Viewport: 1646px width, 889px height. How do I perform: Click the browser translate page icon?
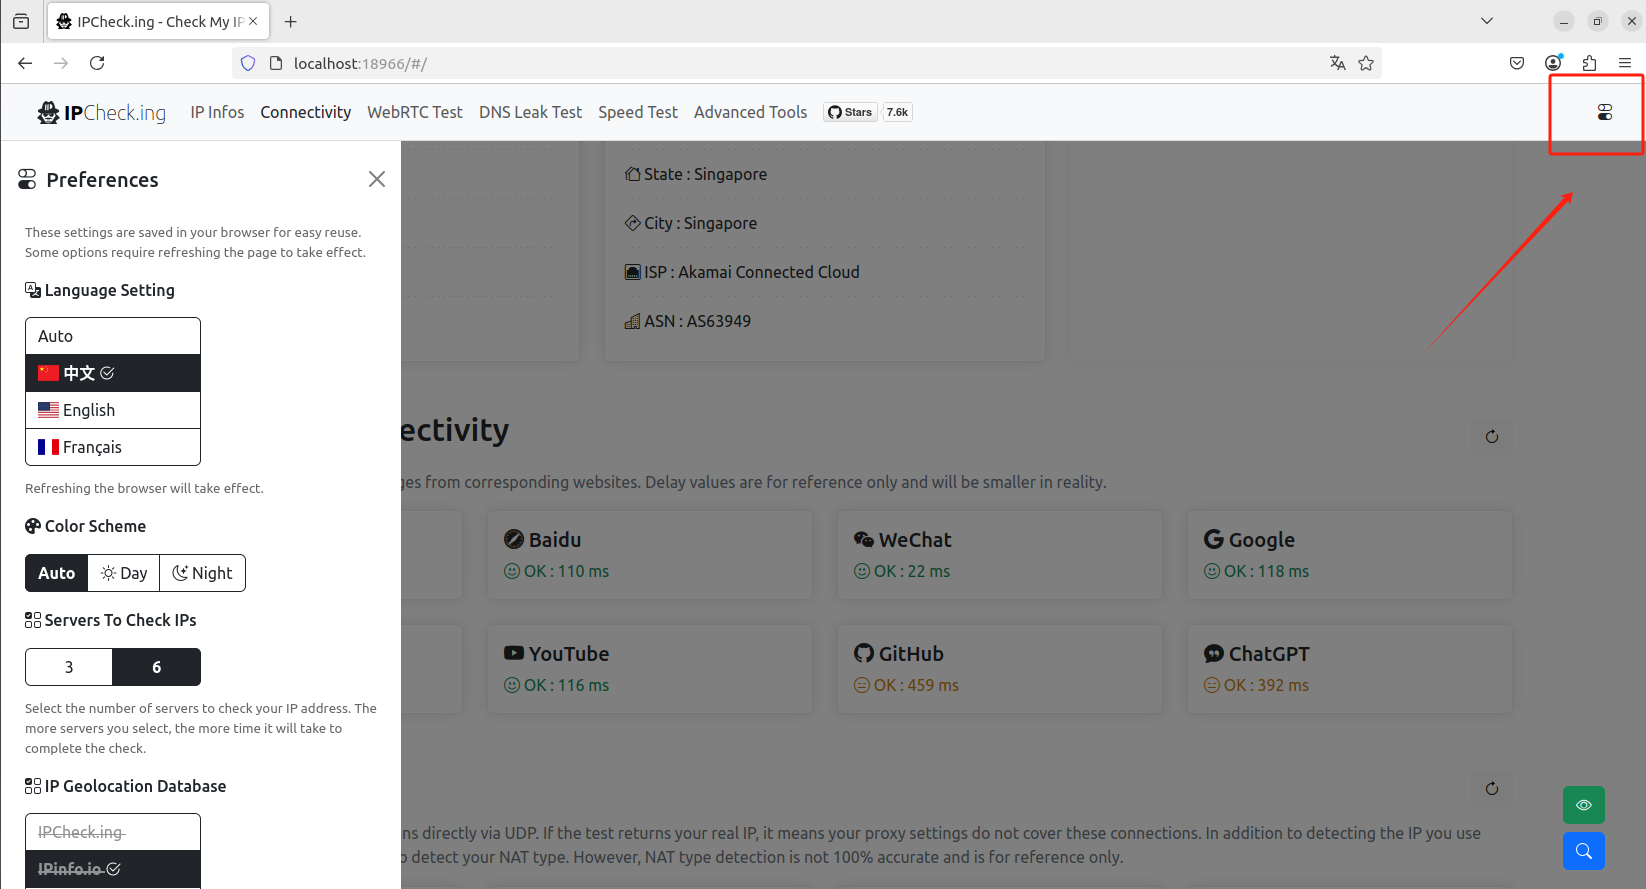[x=1337, y=63]
